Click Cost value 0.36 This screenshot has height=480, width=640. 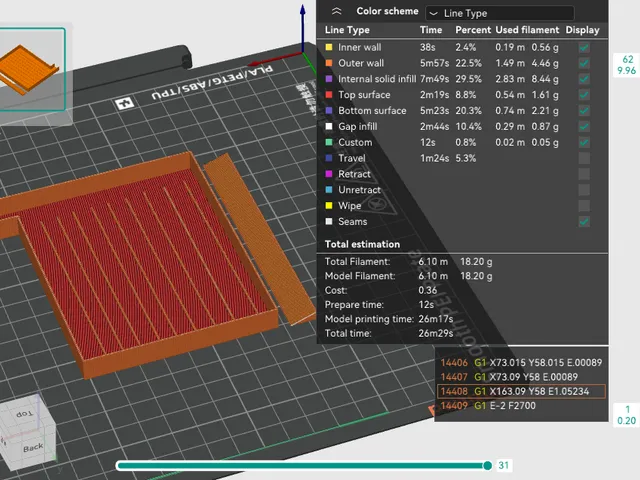tap(428, 290)
